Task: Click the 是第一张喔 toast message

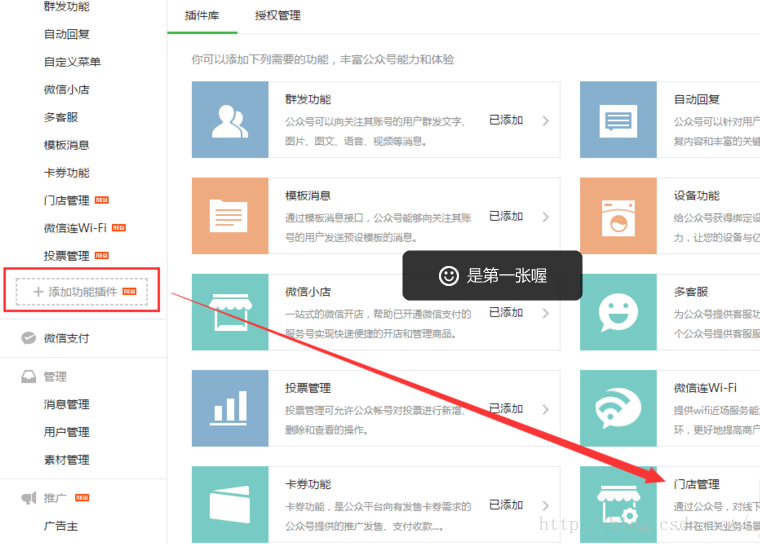Action: (492, 275)
